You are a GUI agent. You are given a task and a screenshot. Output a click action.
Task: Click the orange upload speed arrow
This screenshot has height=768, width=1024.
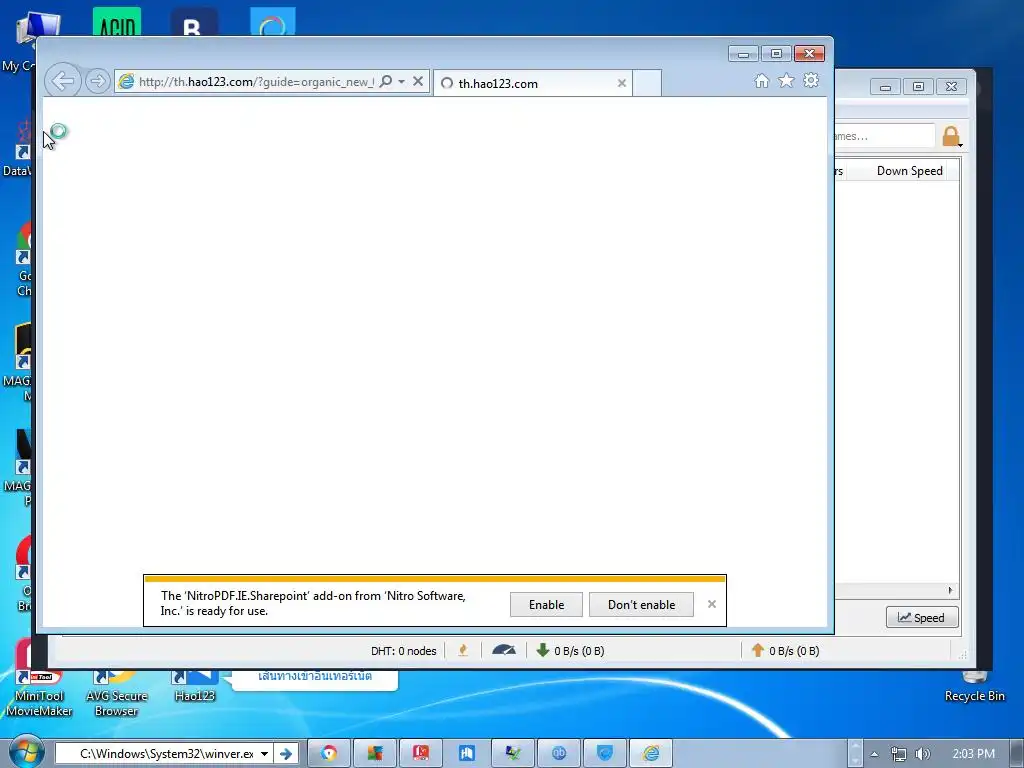tap(758, 650)
